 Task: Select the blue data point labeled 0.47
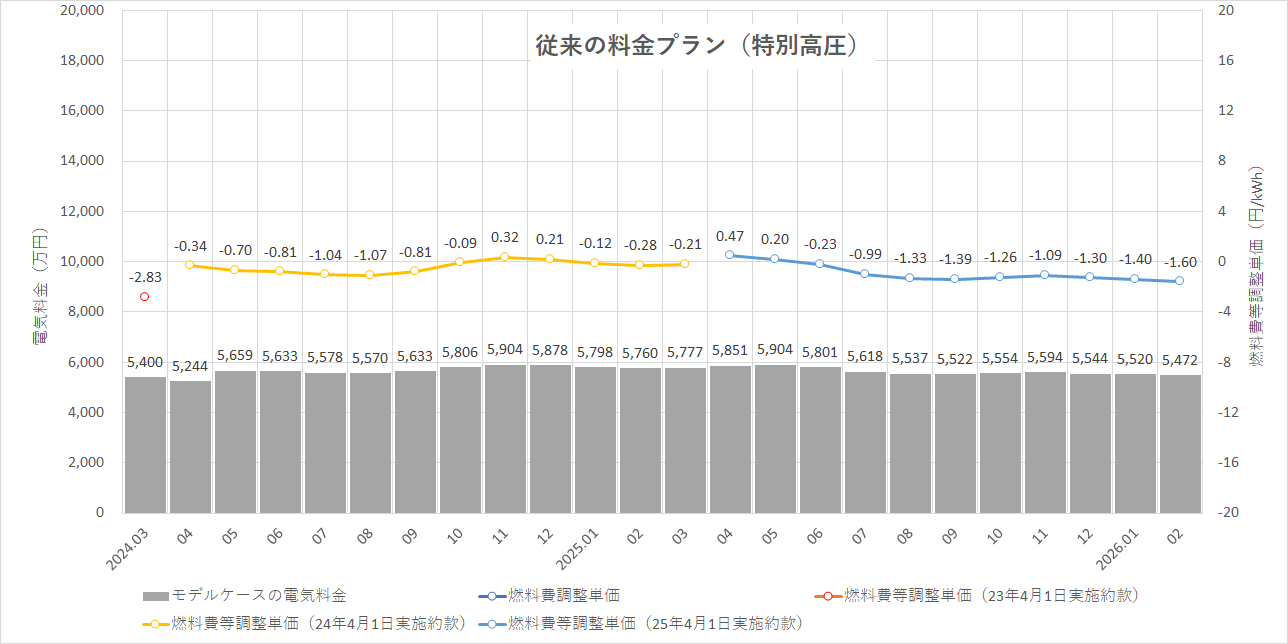(x=727, y=254)
